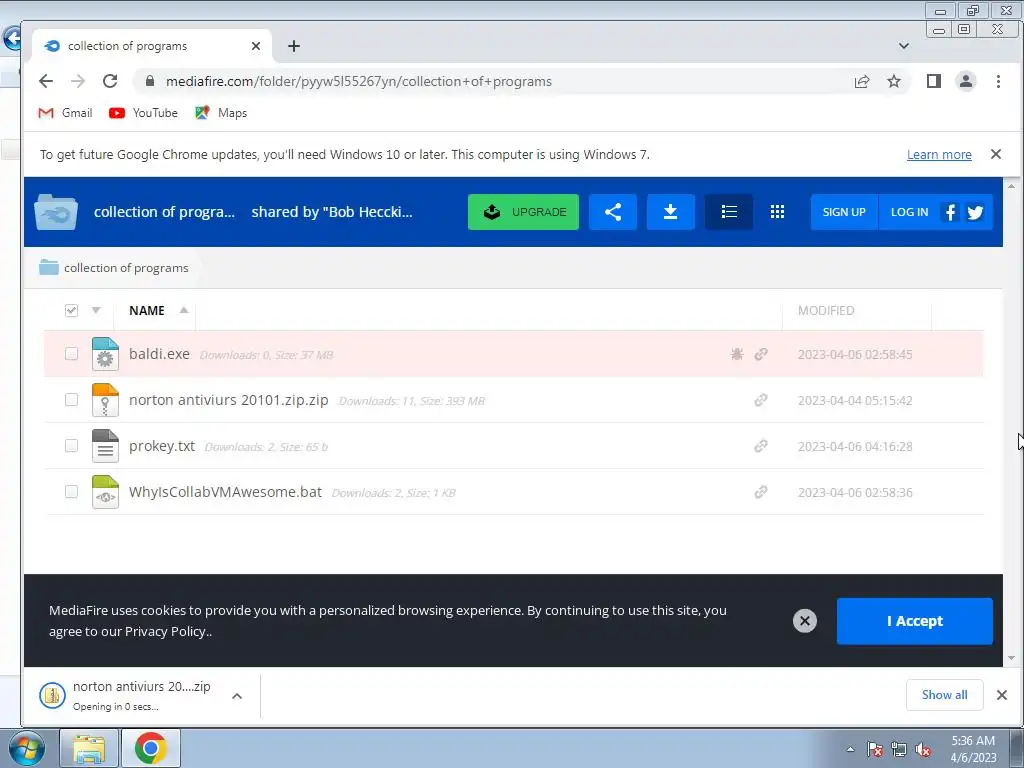The width and height of the screenshot is (1024, 768).
Task: Open norton antiviurs 20101.zip.zip file name
Action: [229, 400]
